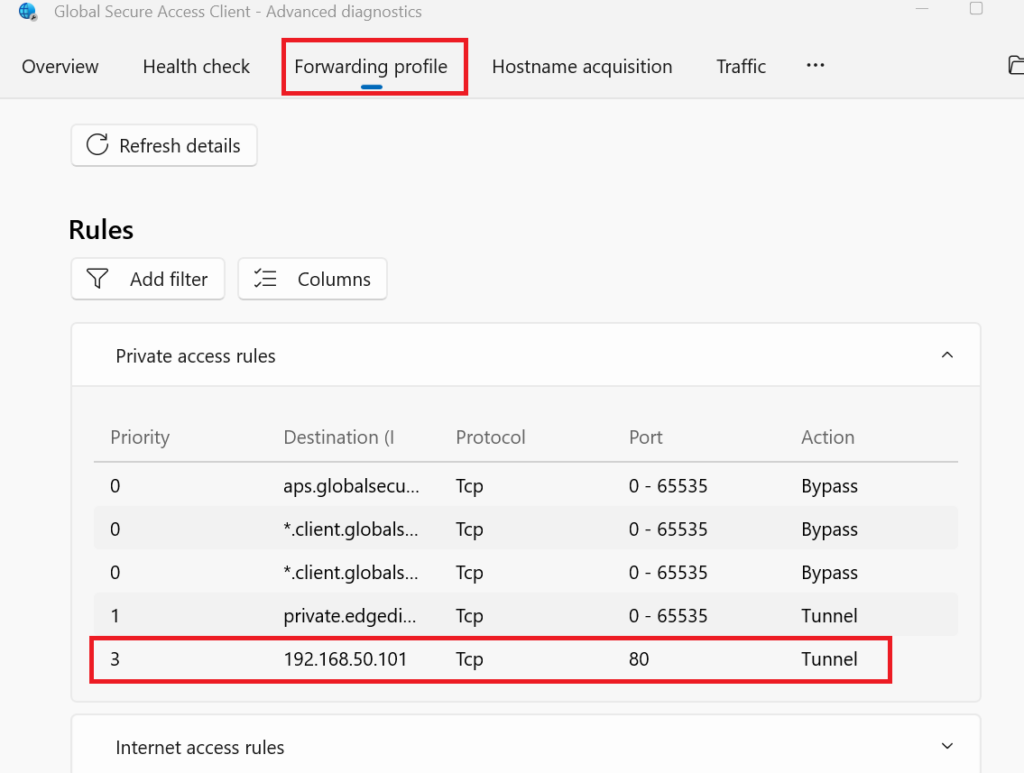Click the Destination column header
The image size is (1024, 773).
click(x=339, y=437)
